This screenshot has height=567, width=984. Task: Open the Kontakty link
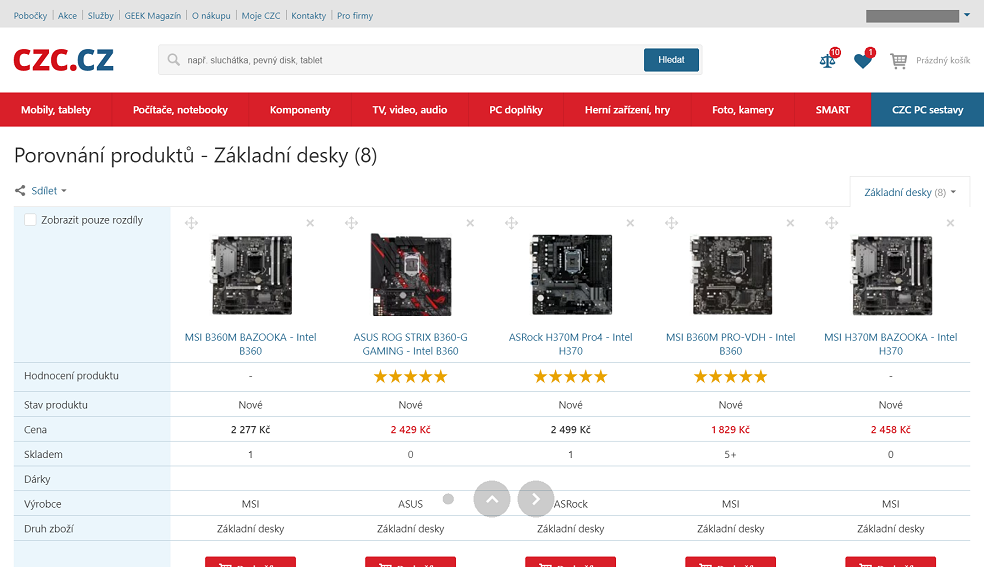point(309,16)
